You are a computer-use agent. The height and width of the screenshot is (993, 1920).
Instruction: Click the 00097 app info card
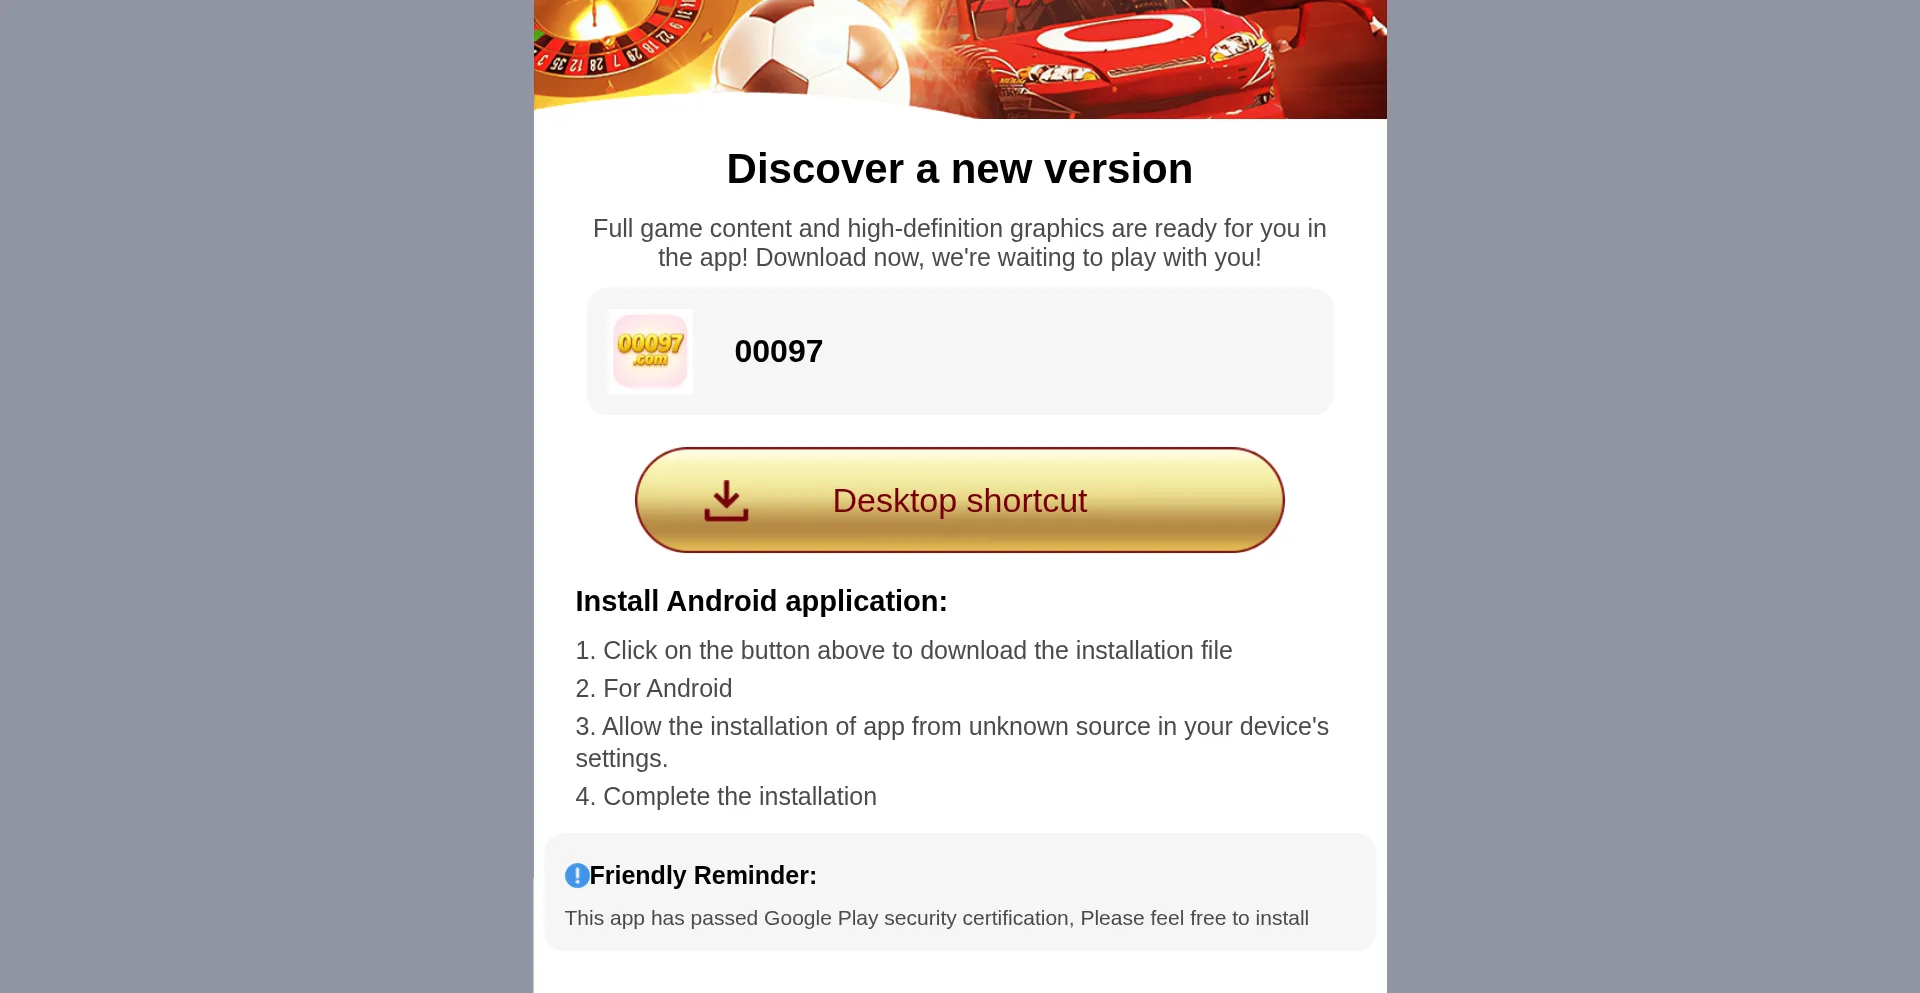click(x=960, y=351)
